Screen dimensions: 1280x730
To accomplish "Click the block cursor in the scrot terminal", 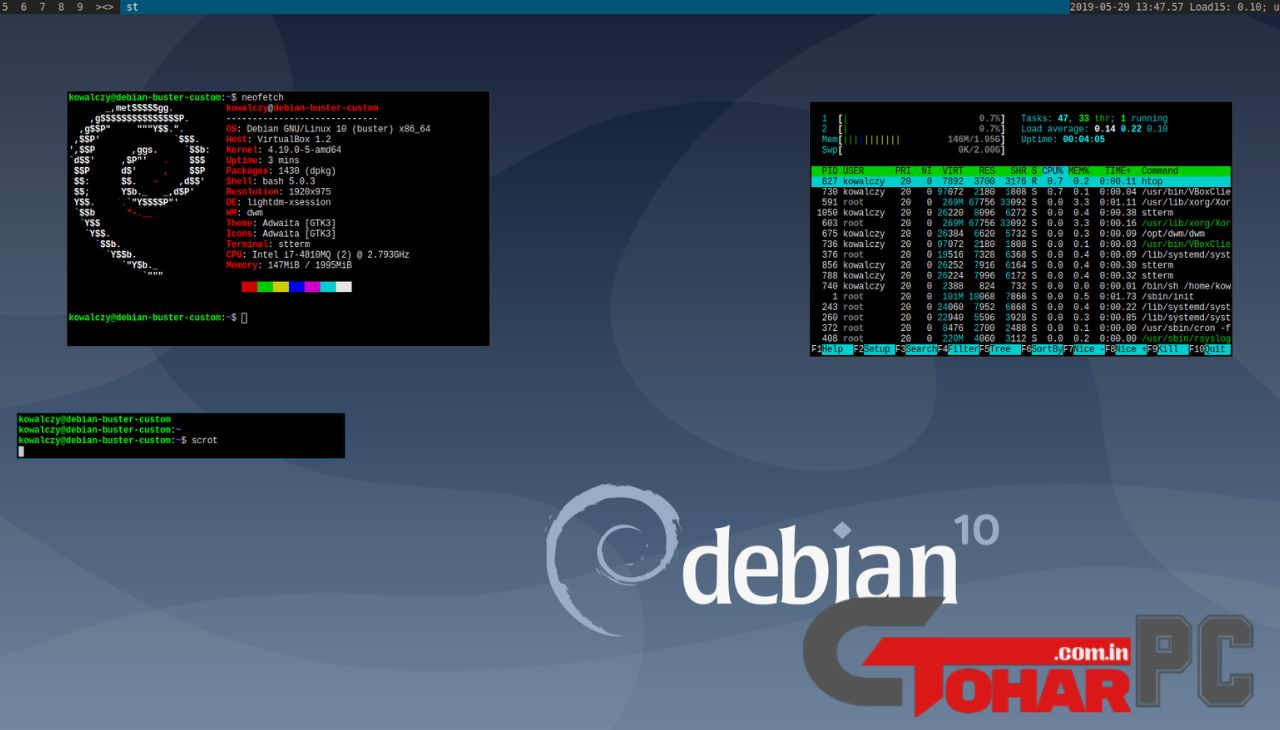I will [21, 451].
